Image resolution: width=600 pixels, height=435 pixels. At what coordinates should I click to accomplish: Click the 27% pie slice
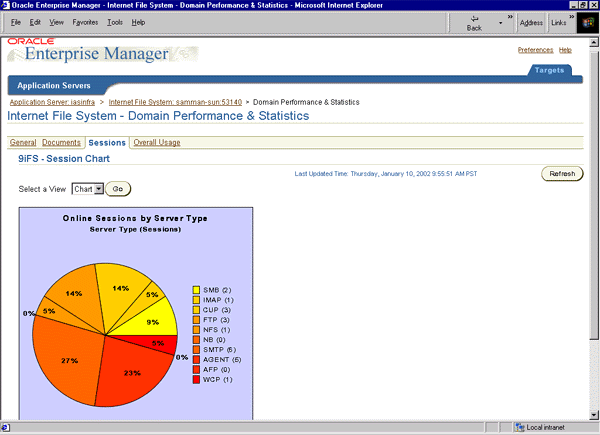(x=67, y=362)
